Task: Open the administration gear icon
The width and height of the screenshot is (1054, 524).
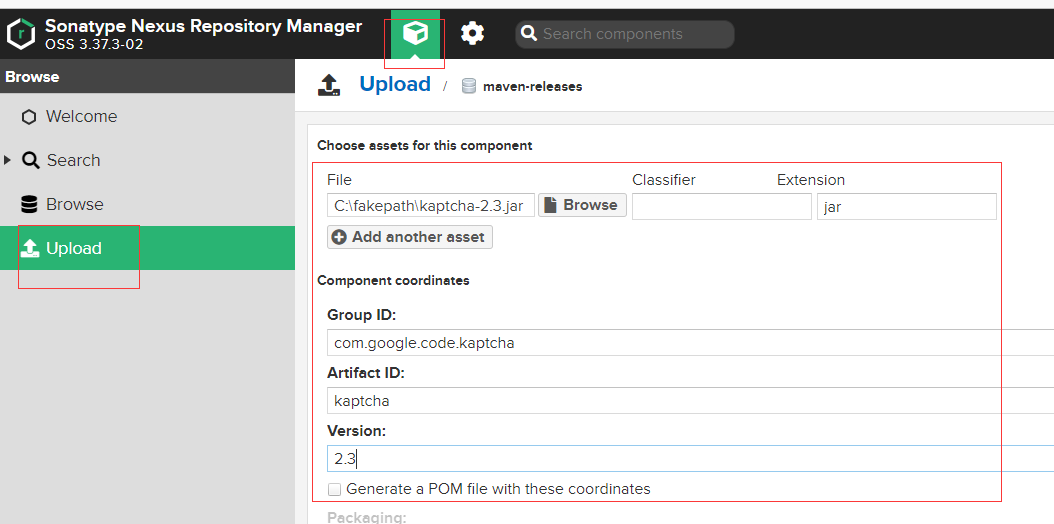Action: click(x=472, y=34)
